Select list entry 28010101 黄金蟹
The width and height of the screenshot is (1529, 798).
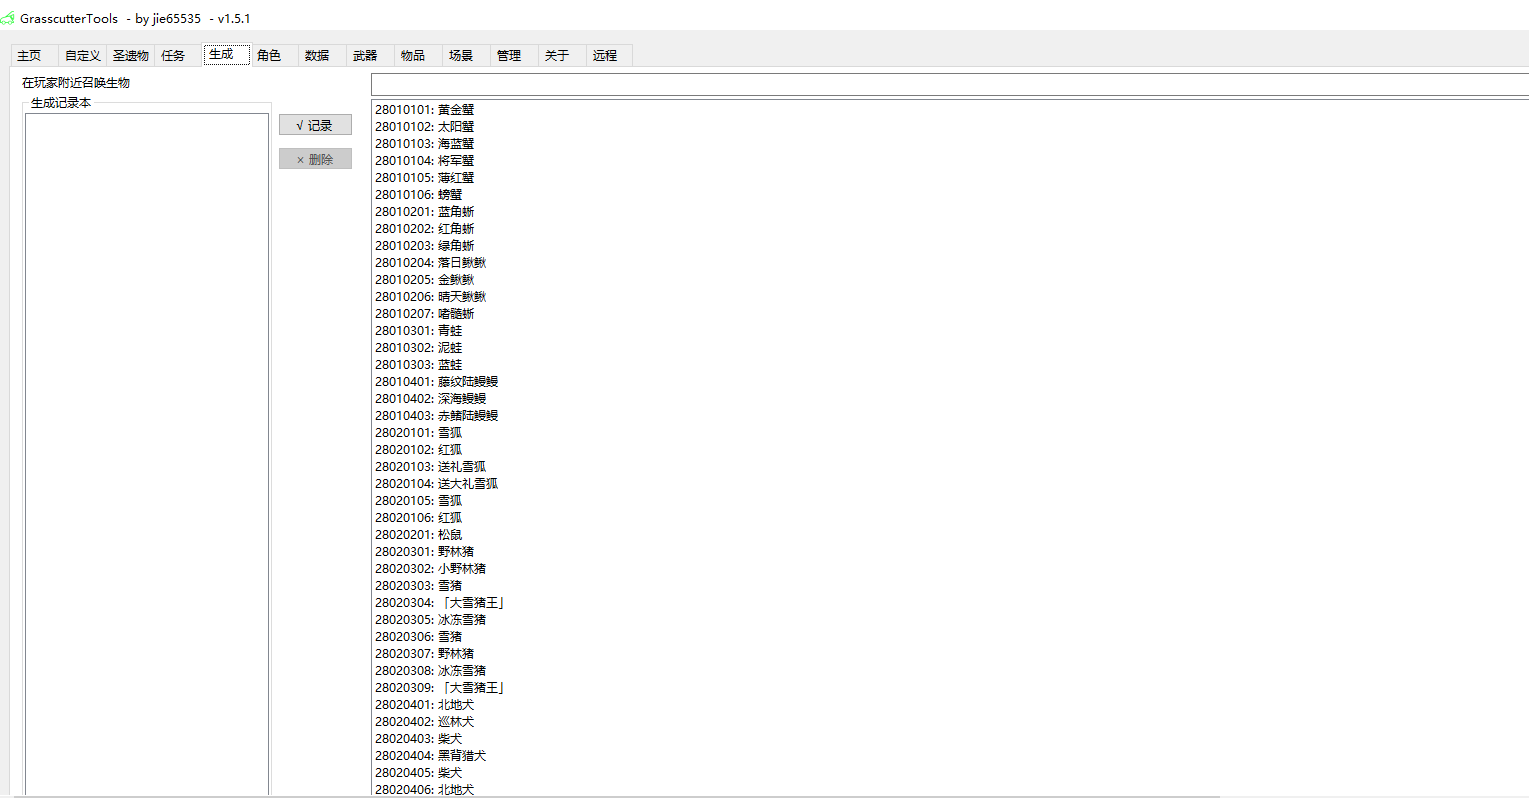(x=425, y=110)
